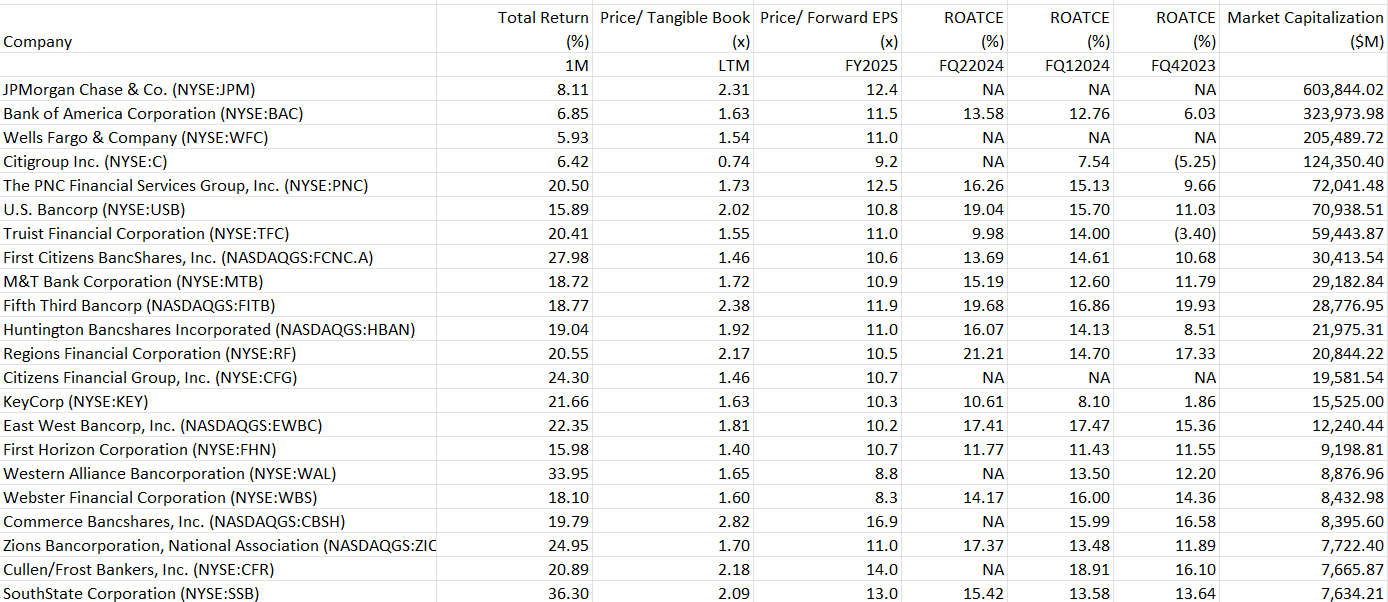Select Huntington total return 19.04

pos(514,329)
